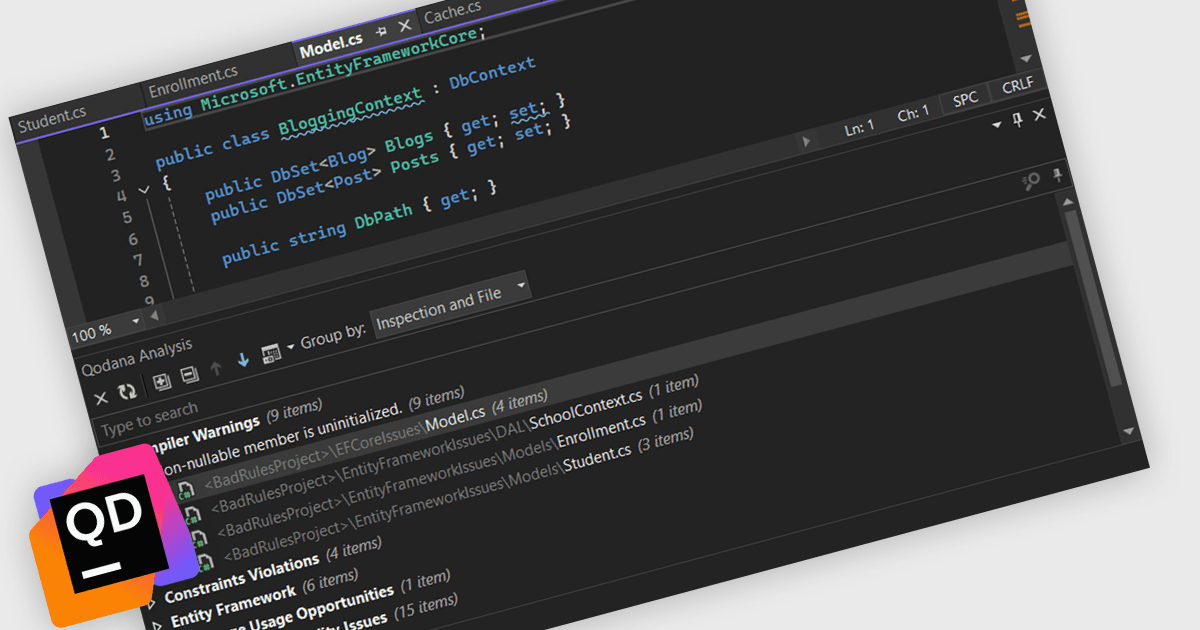1200x630 pixels.
Task: Click the horizontal scrollbar right arrow in editor
Action: [806, 143]
